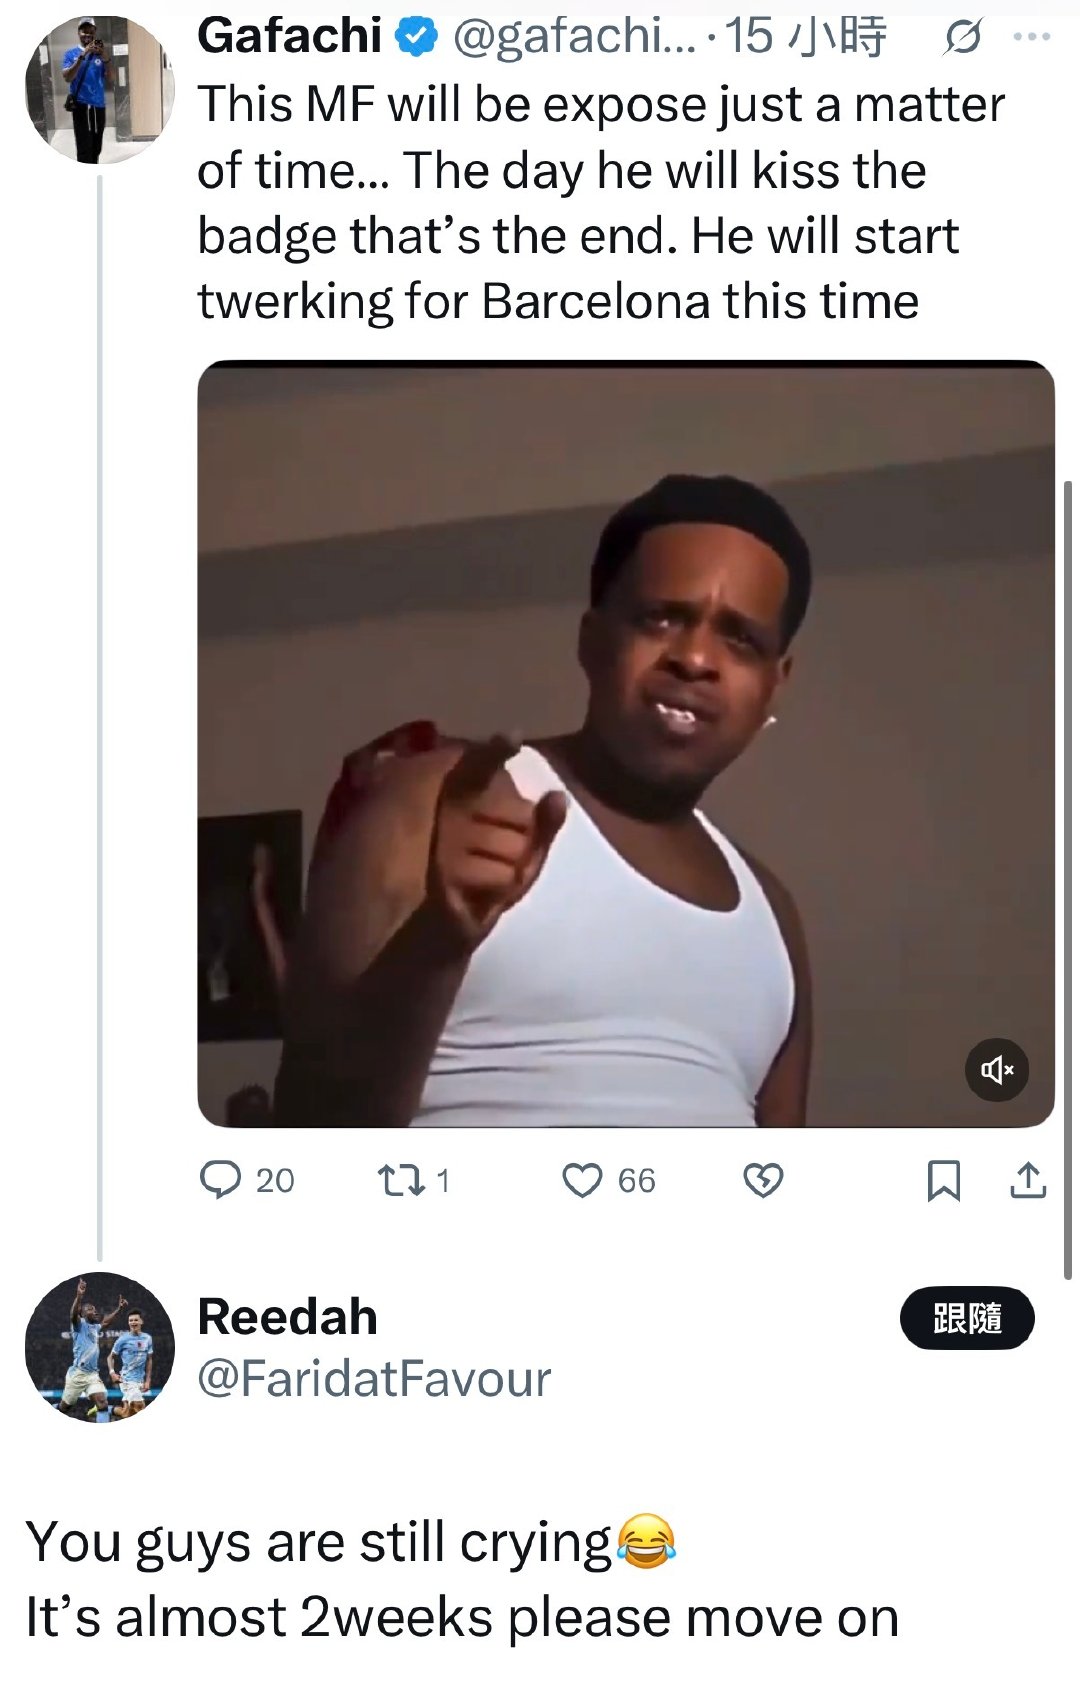Open Reedah's profile avatar

[99, 1346]
